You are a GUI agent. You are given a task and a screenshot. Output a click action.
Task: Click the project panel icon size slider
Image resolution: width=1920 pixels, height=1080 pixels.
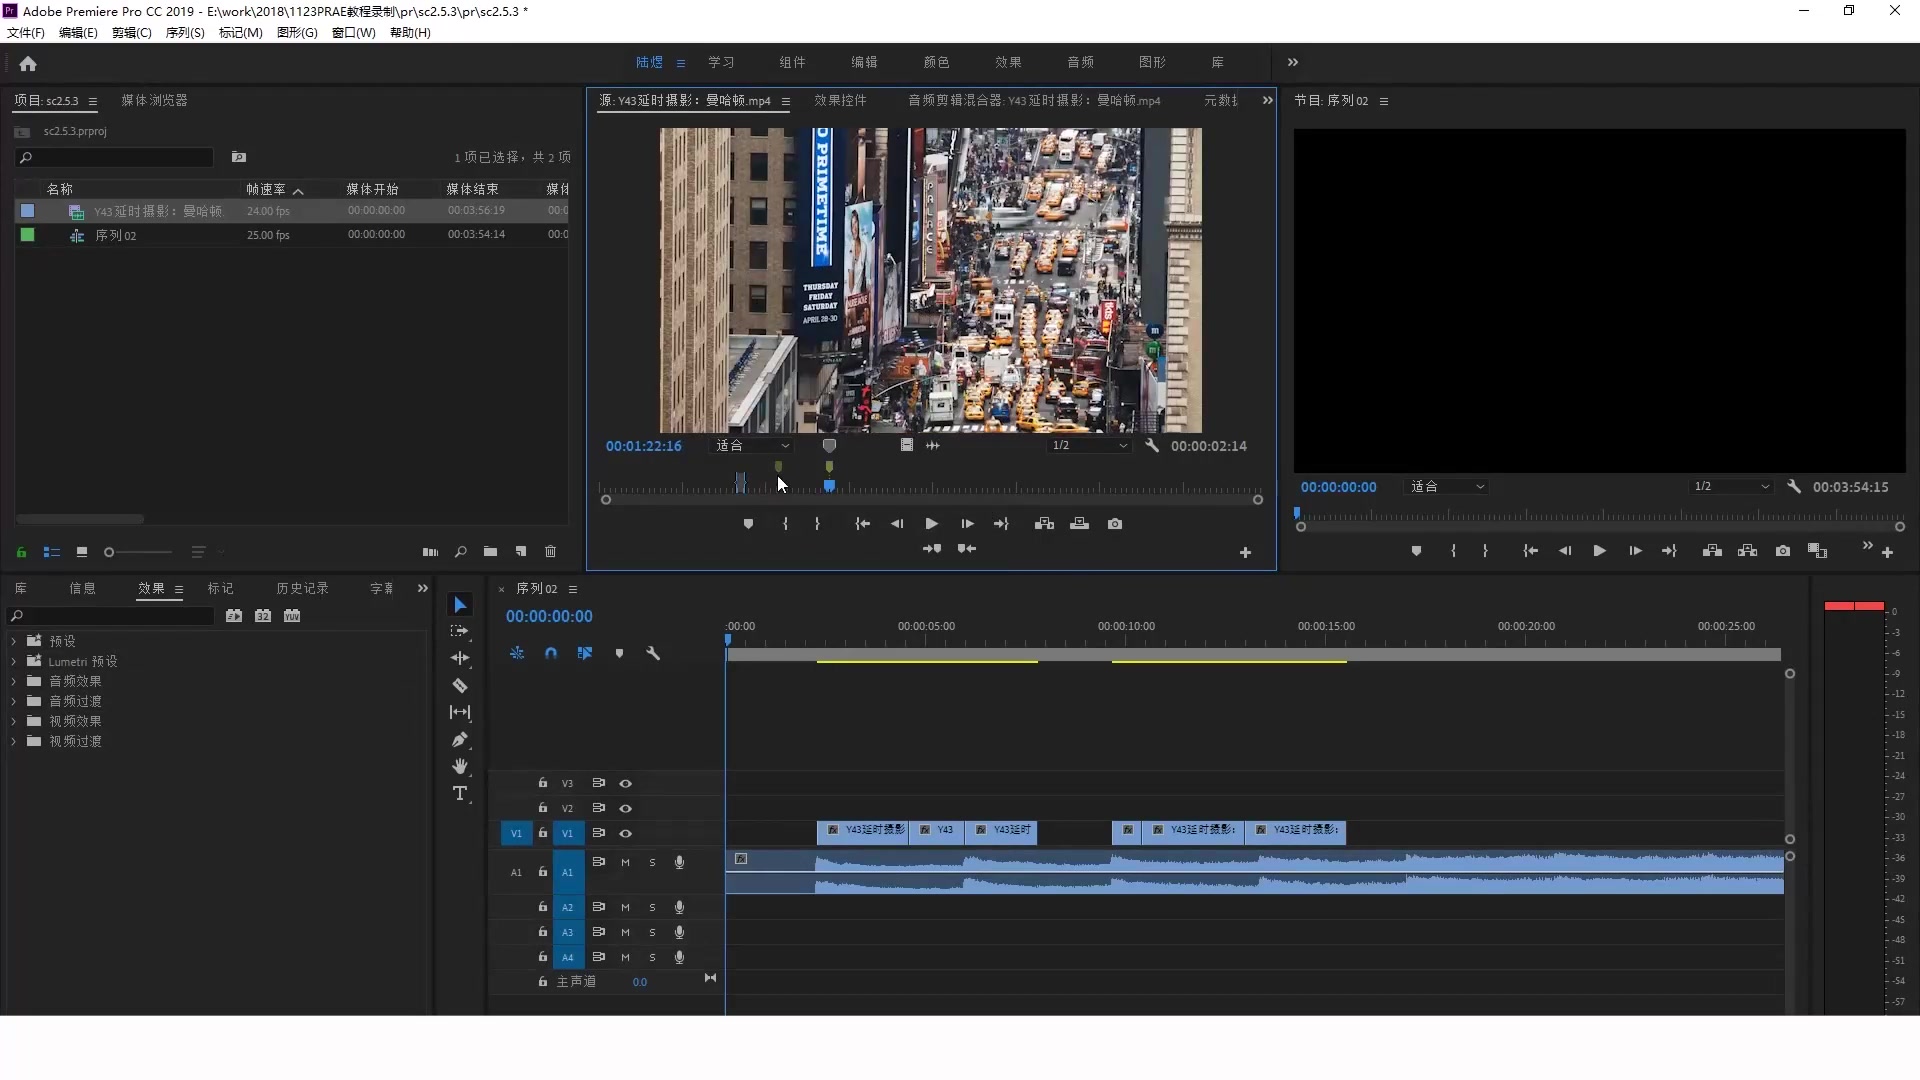coord(110,552)
